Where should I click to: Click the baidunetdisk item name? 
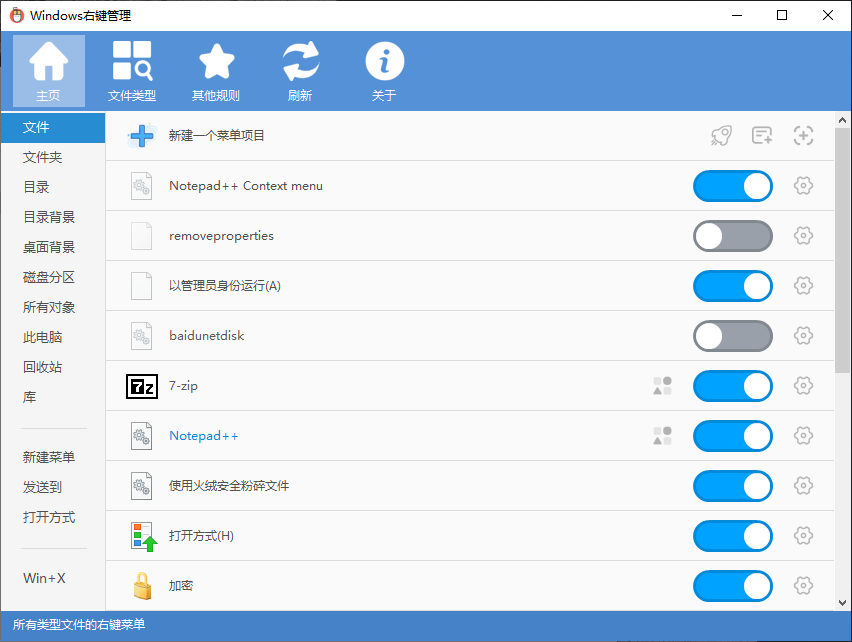(x=206, y=336)
